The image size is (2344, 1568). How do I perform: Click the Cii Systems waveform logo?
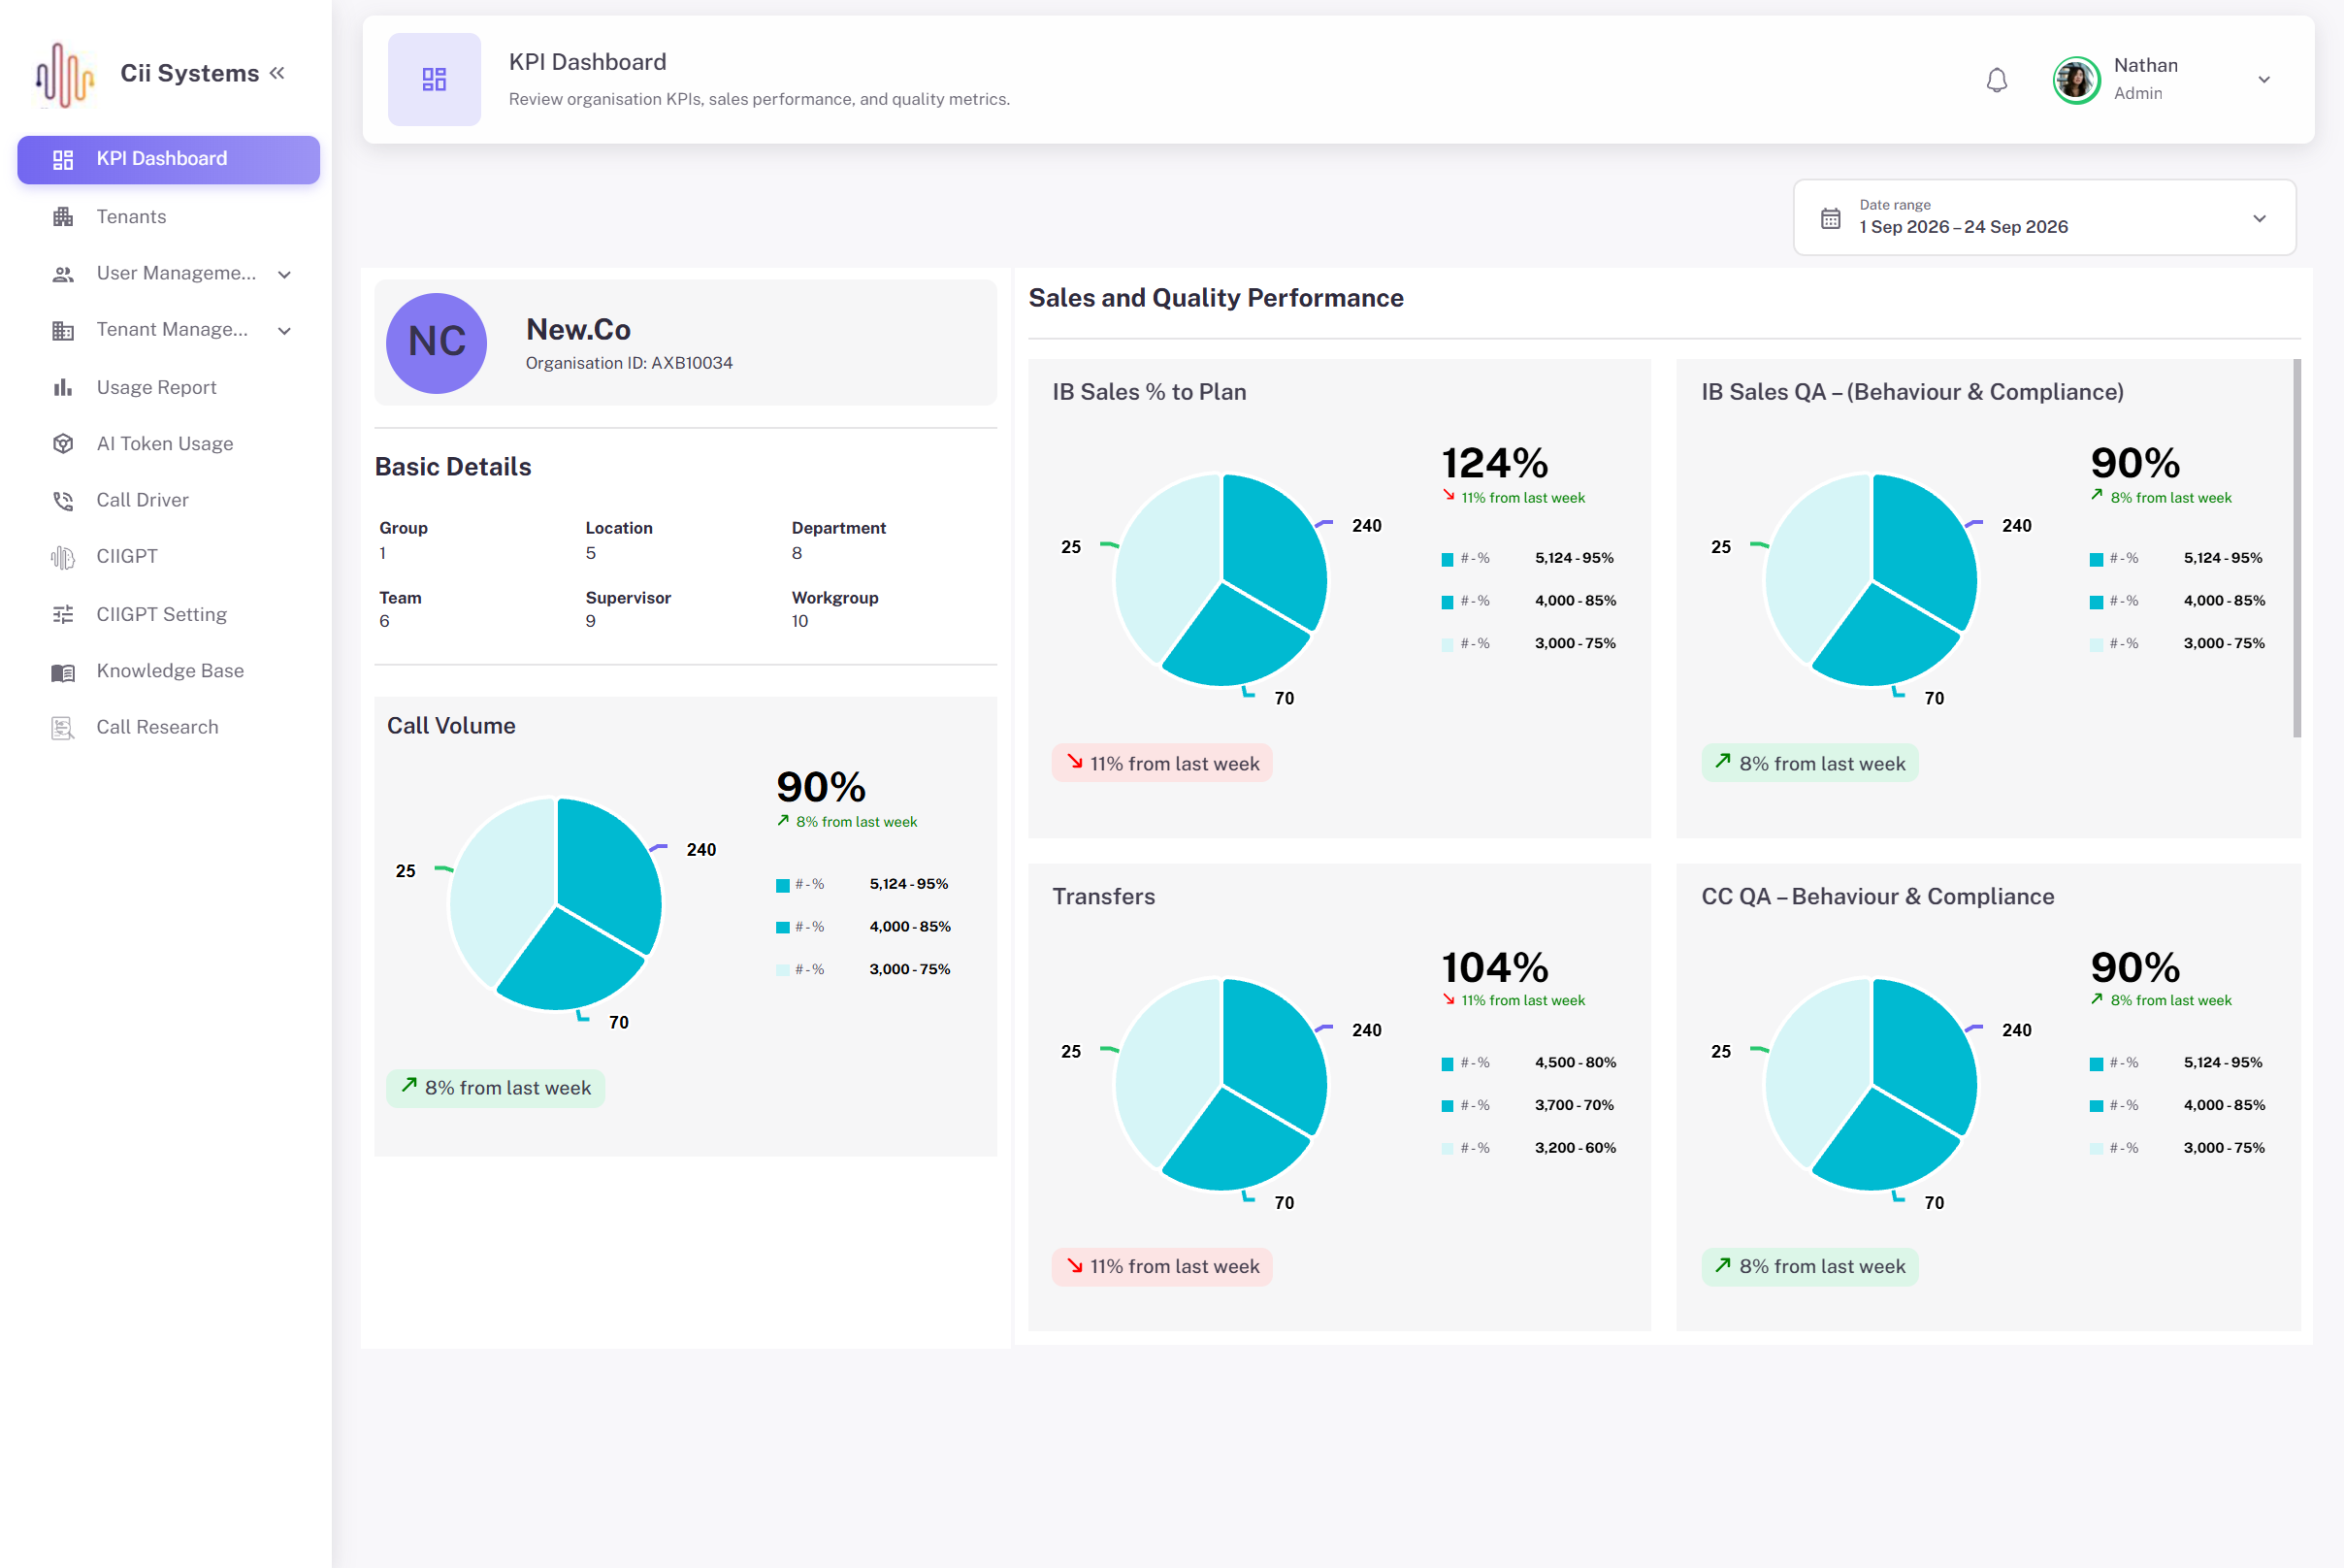(x=65, y=75)
